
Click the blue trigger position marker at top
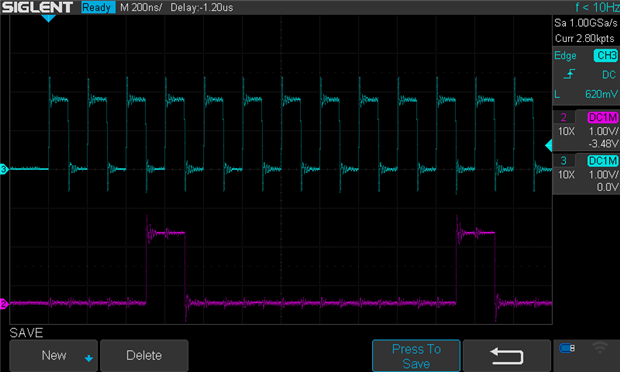(x=48, y=18)
